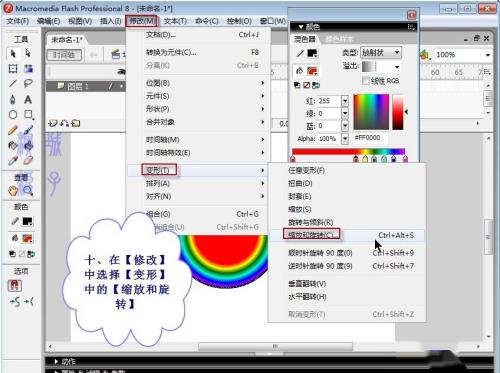Select the Eraser tool
The height and width of the screenshot is (373, 500).
(28, 161)
